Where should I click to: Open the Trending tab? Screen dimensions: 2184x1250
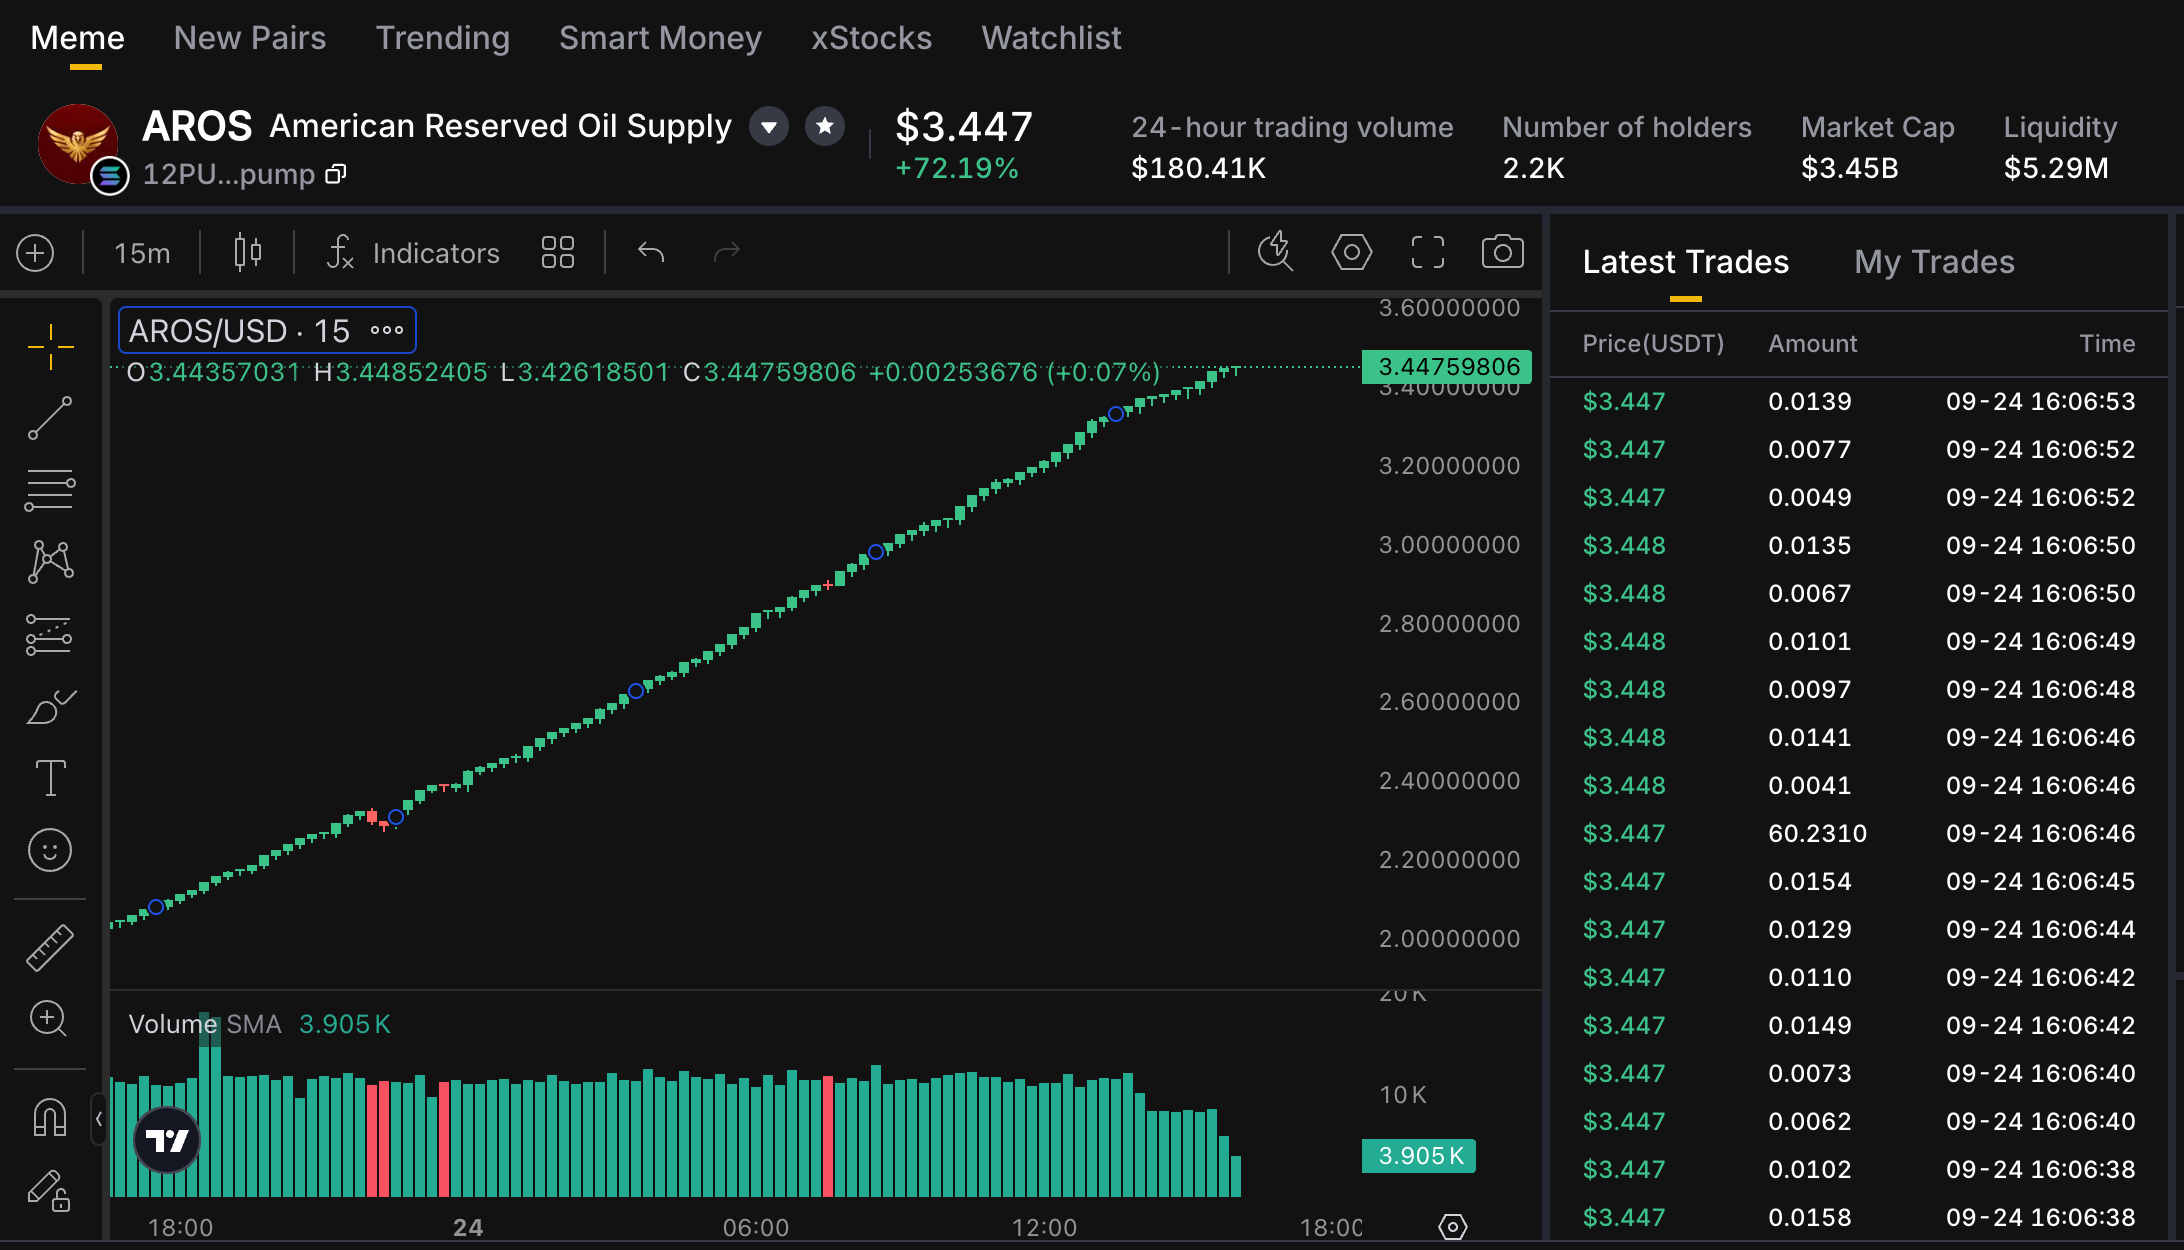[443, 38]
